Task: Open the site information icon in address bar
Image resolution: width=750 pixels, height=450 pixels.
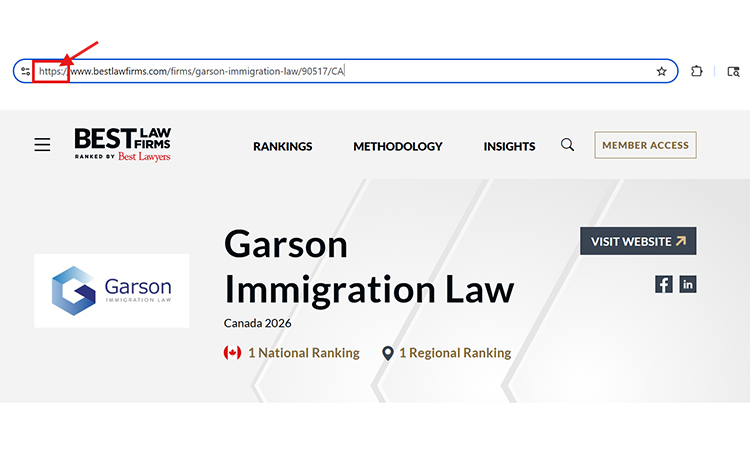Action: coord(25,71)
